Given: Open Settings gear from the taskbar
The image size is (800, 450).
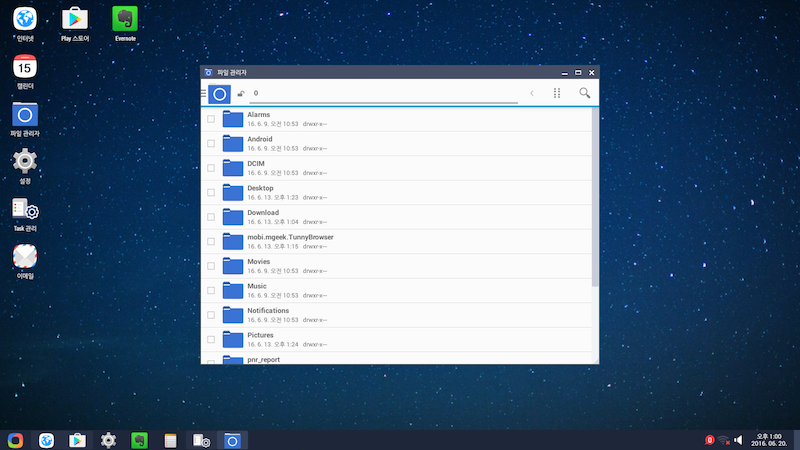Looking at the screenshot, I should click(108, 440).
